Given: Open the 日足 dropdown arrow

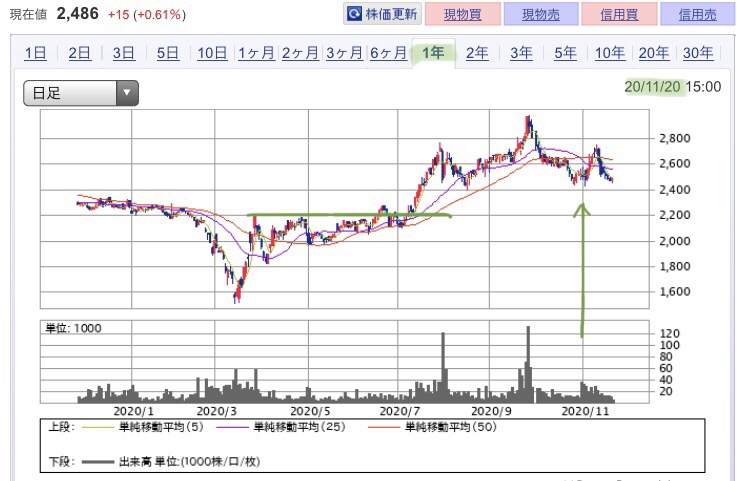Looking at the screenshot, I should coord(127,93).
